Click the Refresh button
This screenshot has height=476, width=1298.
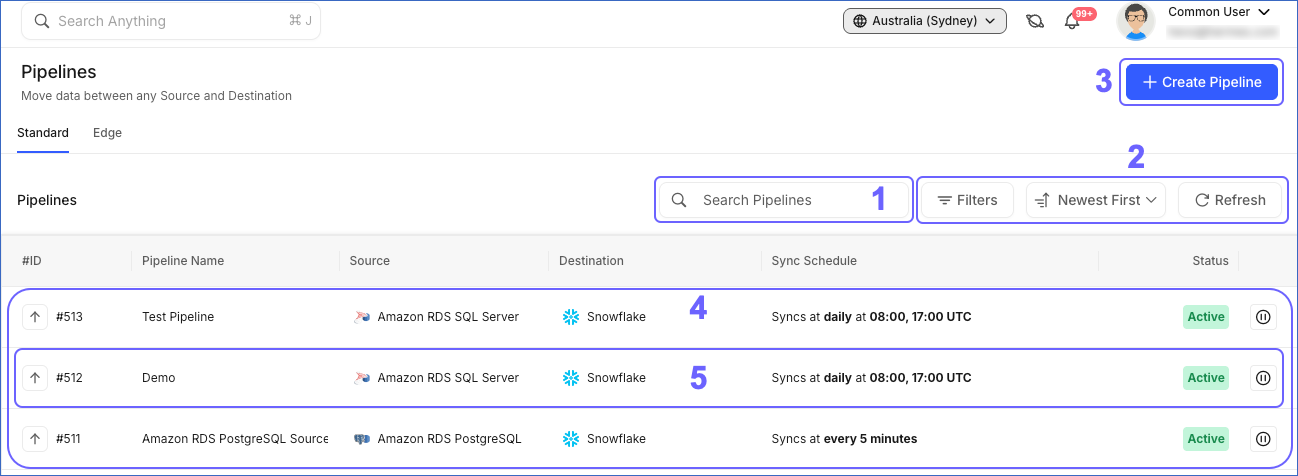coord(1229,200)
